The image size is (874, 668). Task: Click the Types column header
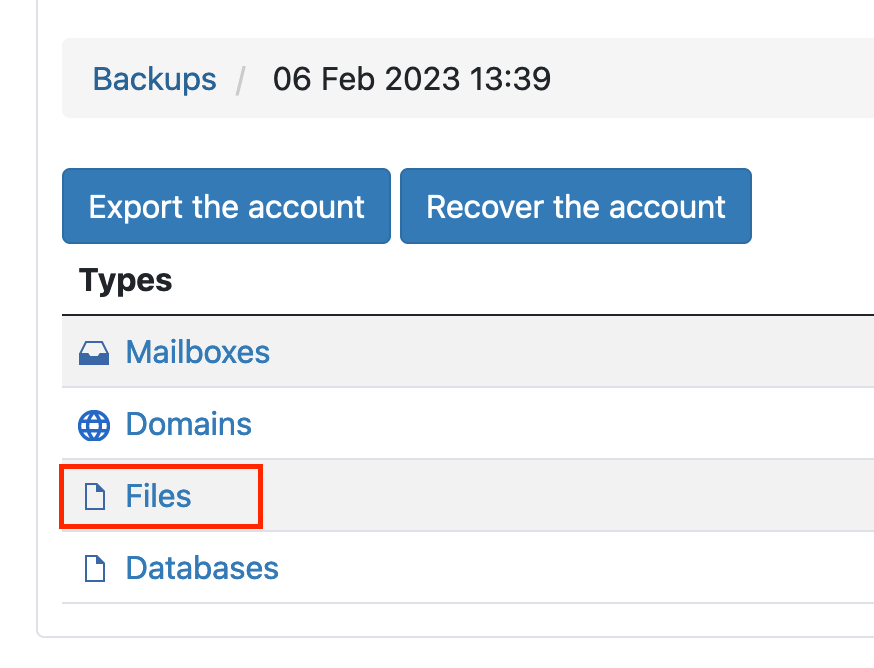124,281
